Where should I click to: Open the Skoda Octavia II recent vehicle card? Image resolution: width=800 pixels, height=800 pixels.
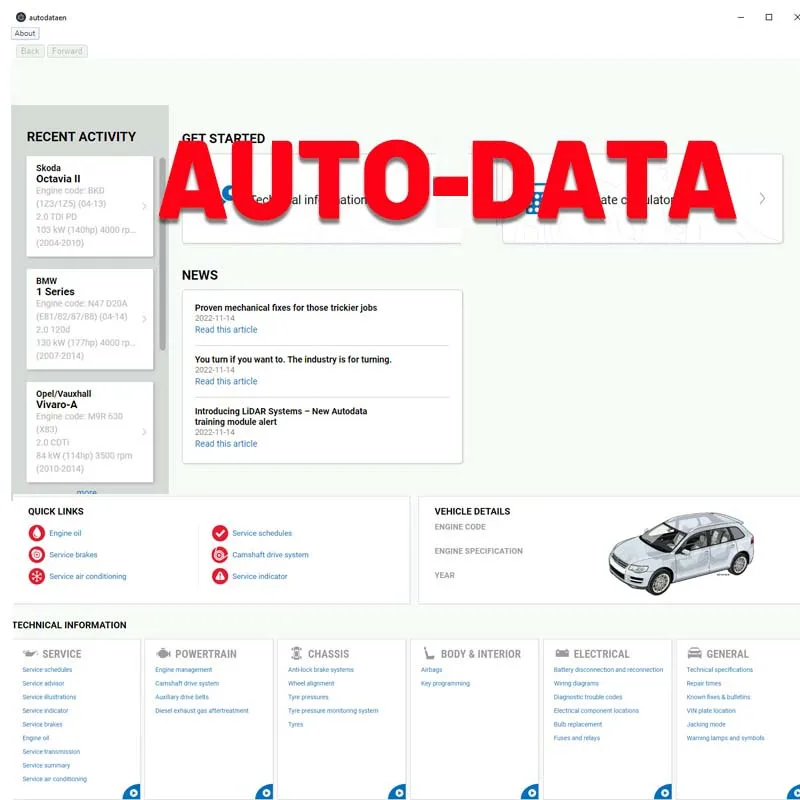coord(90,206)
